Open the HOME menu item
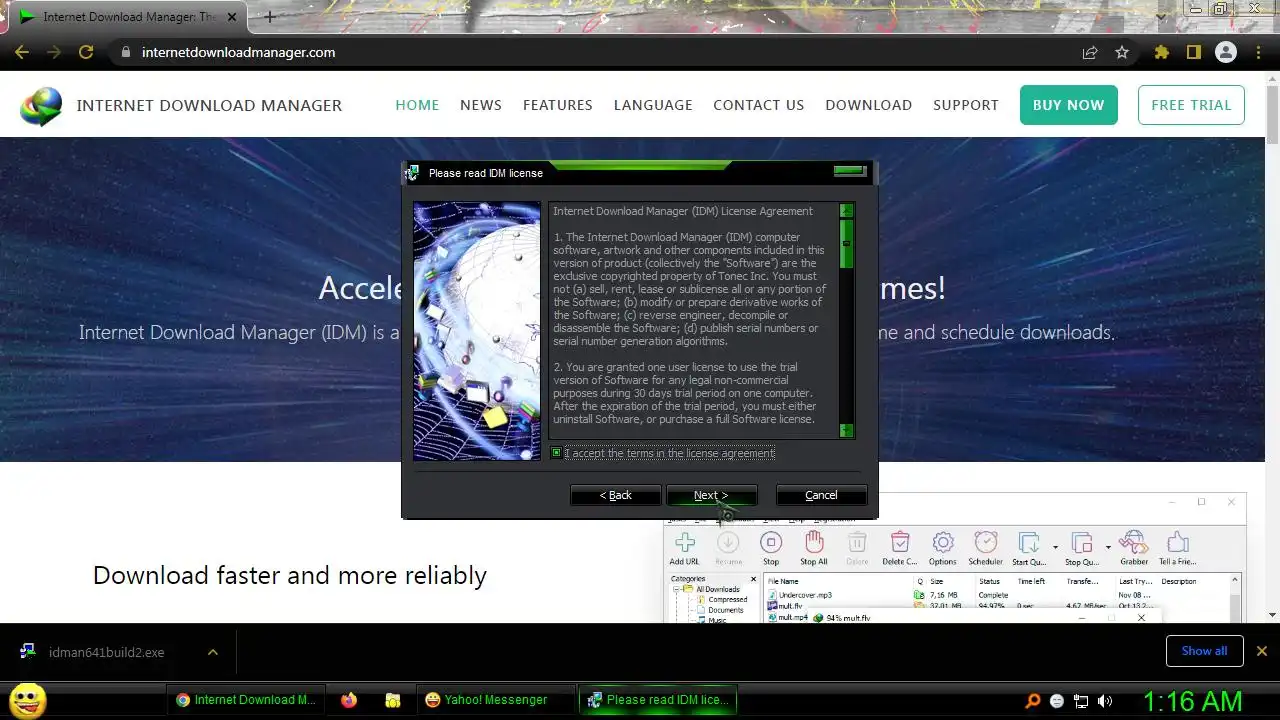The height and width of the screenshot is (720, 1280). 417,105
